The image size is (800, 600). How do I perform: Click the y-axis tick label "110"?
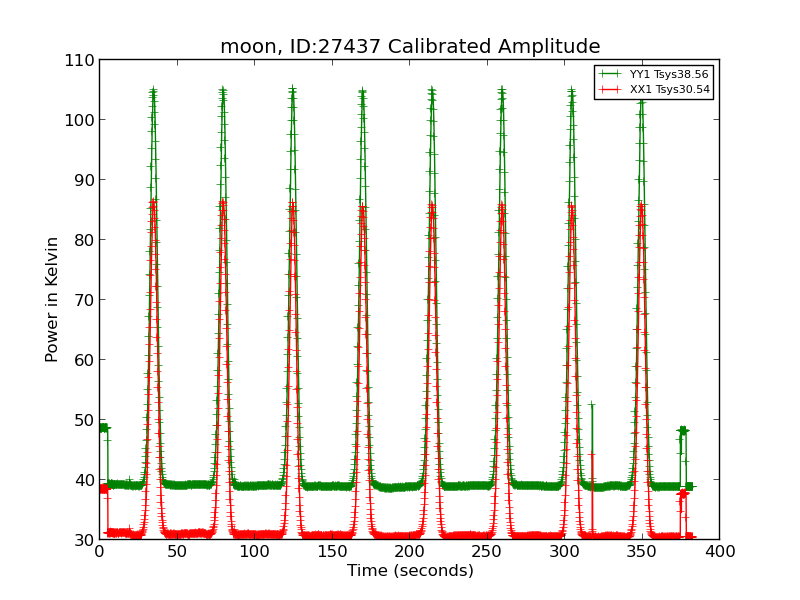pos(80,61)
